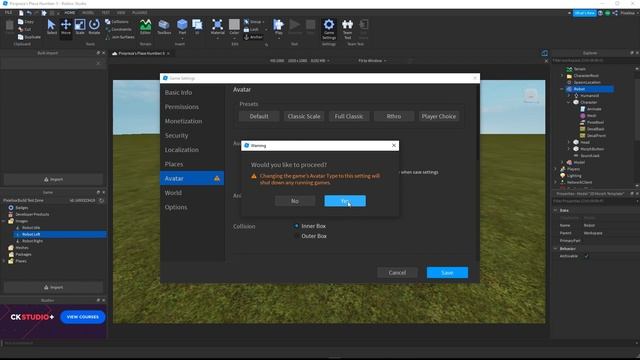Collapse the Images folder in Game panel
This screenshot has height=360, width=640.
click(x=4, y=221)
